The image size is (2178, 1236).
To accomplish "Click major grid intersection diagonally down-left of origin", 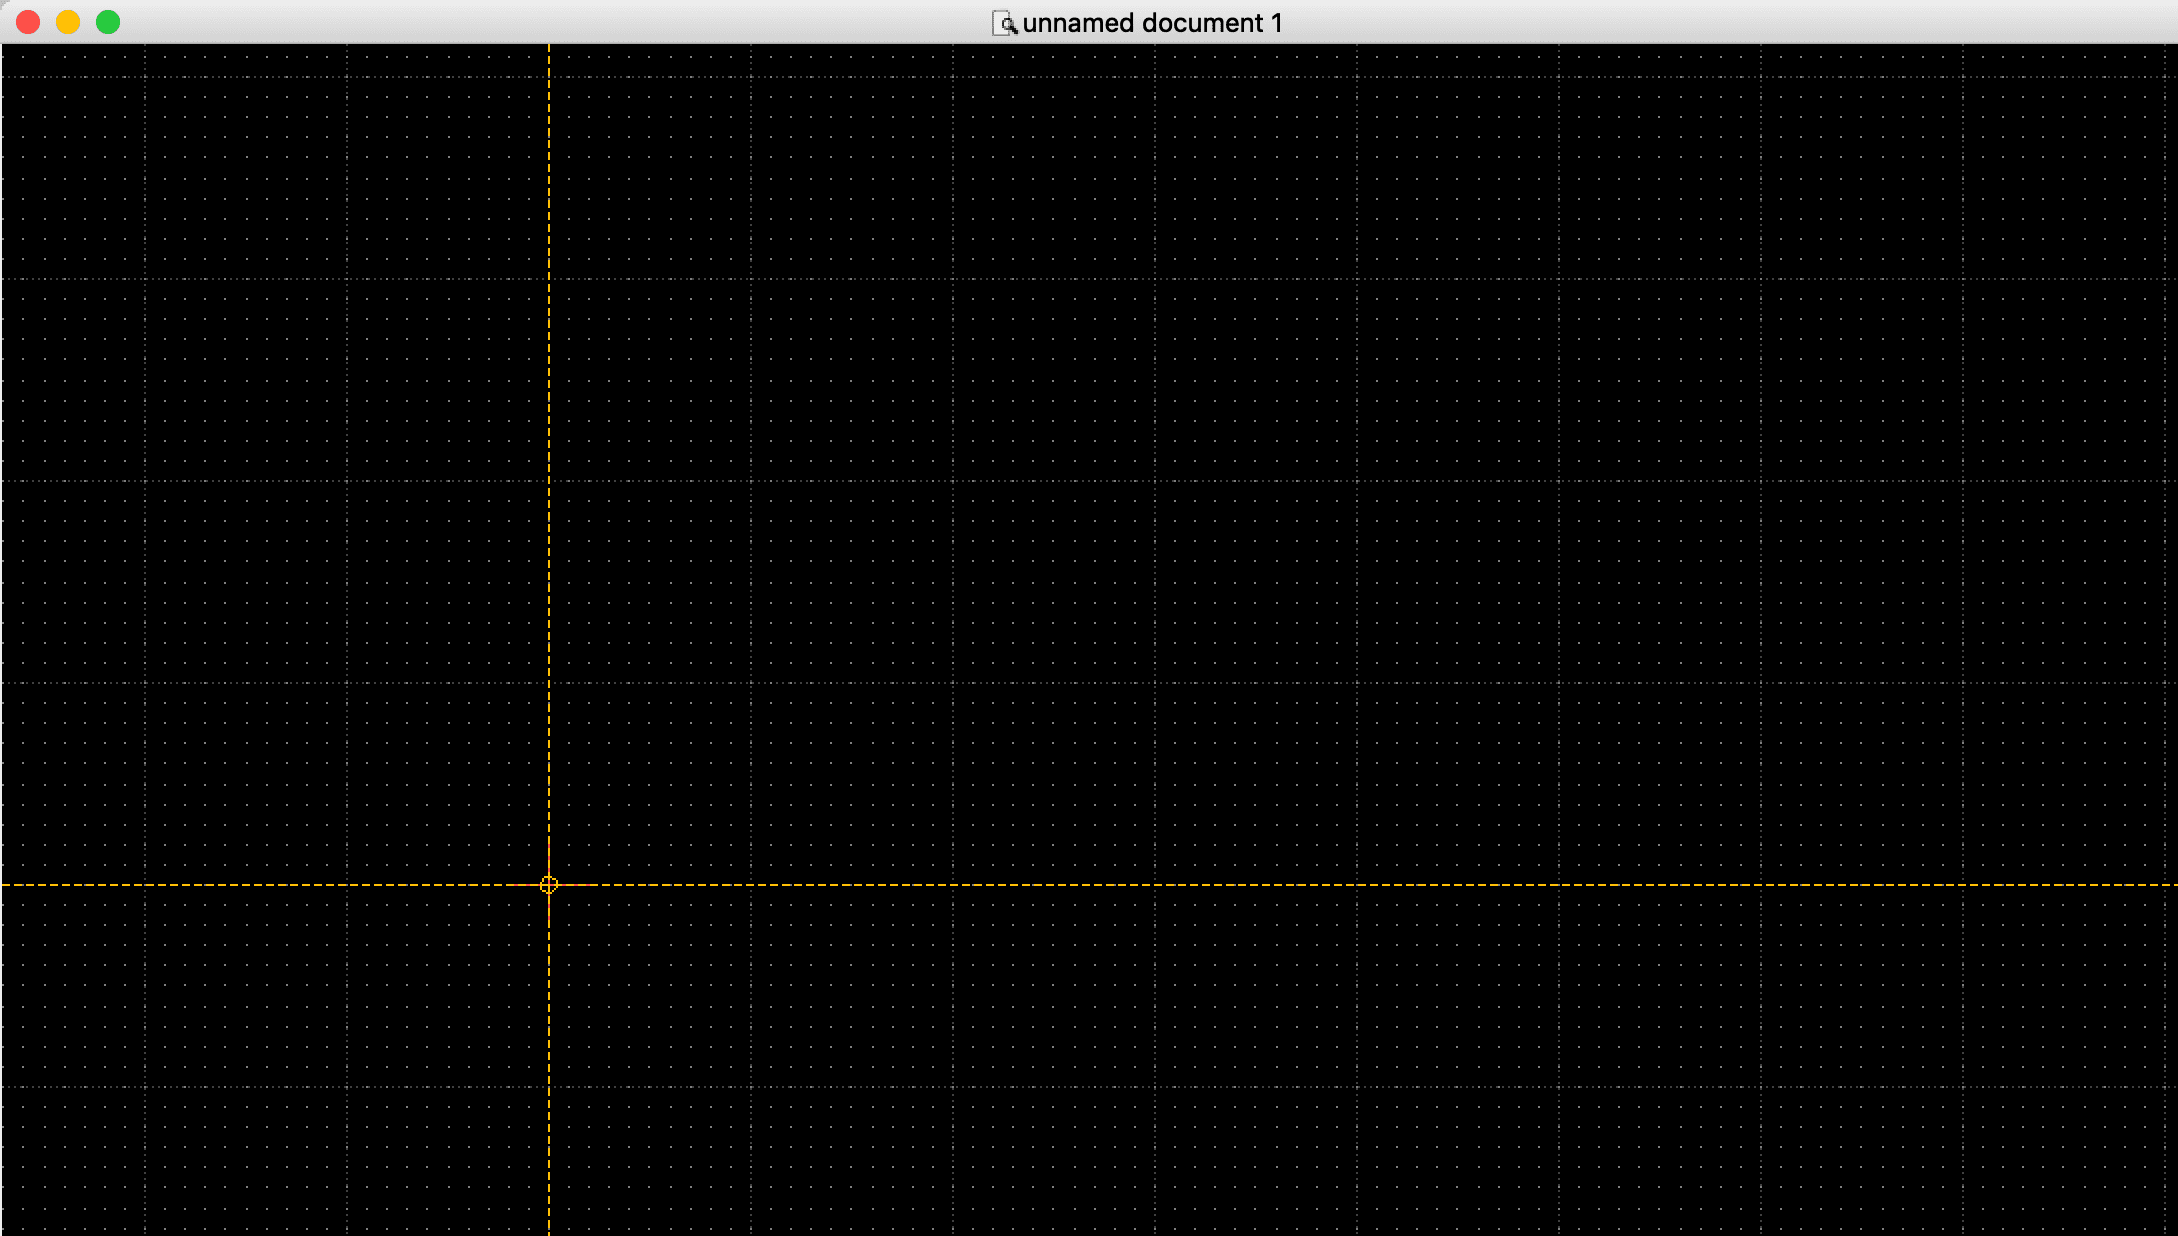I will click(347, 1087).
